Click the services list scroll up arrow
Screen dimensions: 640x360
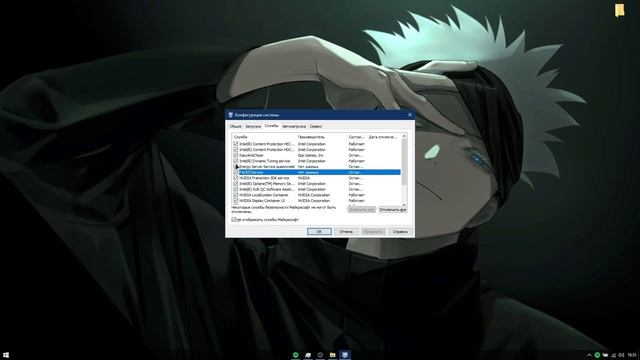(404, 136)
